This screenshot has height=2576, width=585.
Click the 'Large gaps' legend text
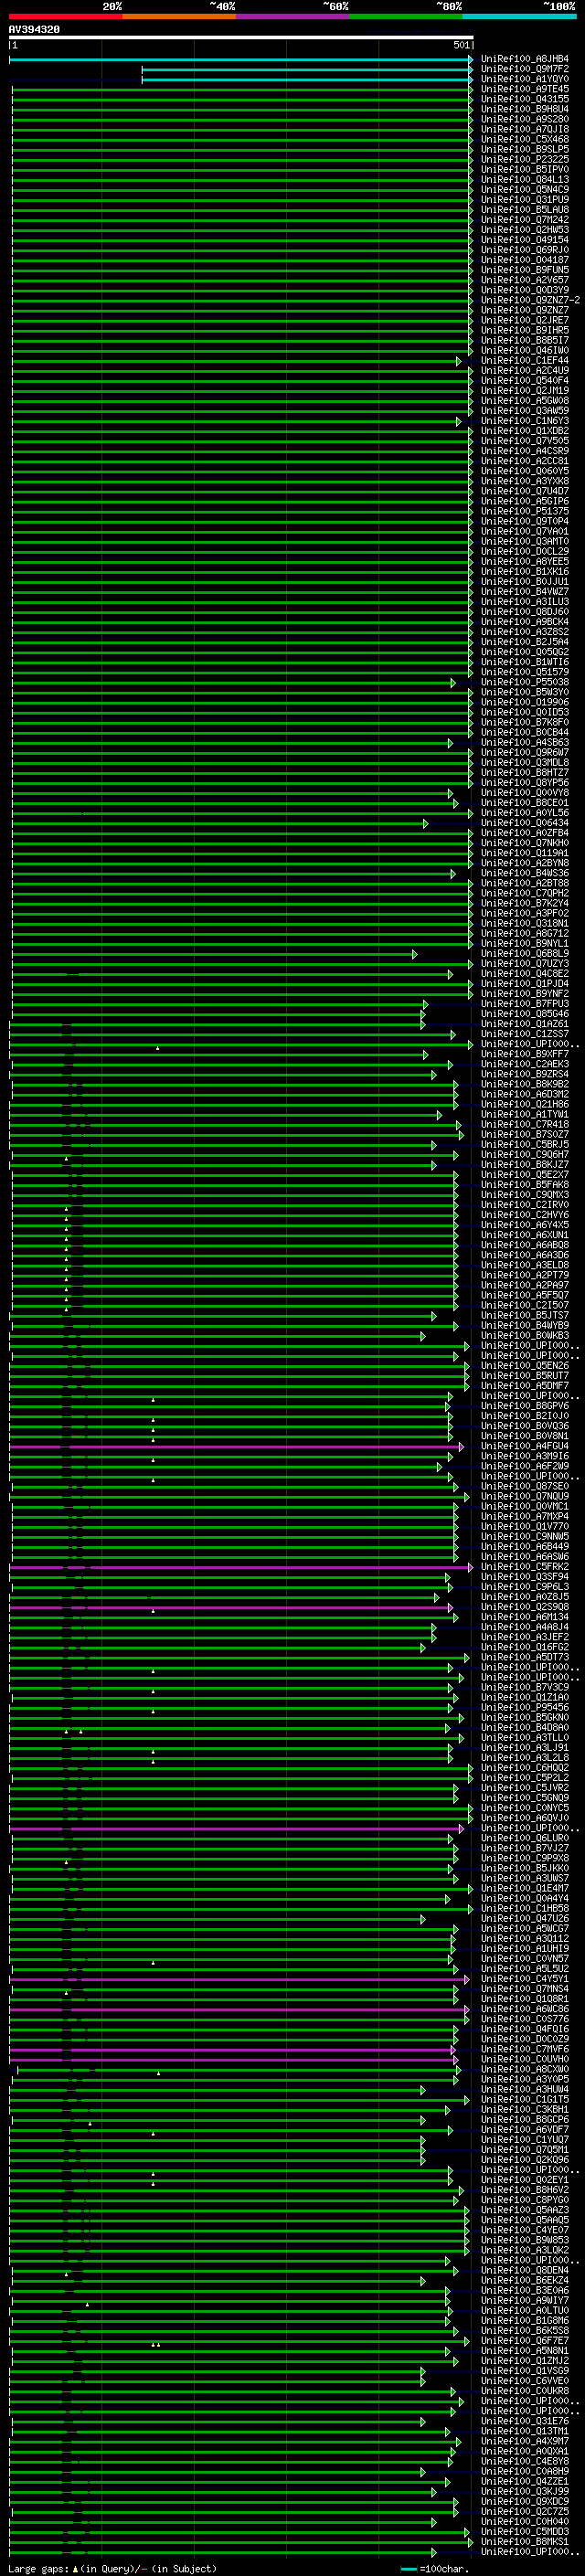click(x=38, y=2569)
